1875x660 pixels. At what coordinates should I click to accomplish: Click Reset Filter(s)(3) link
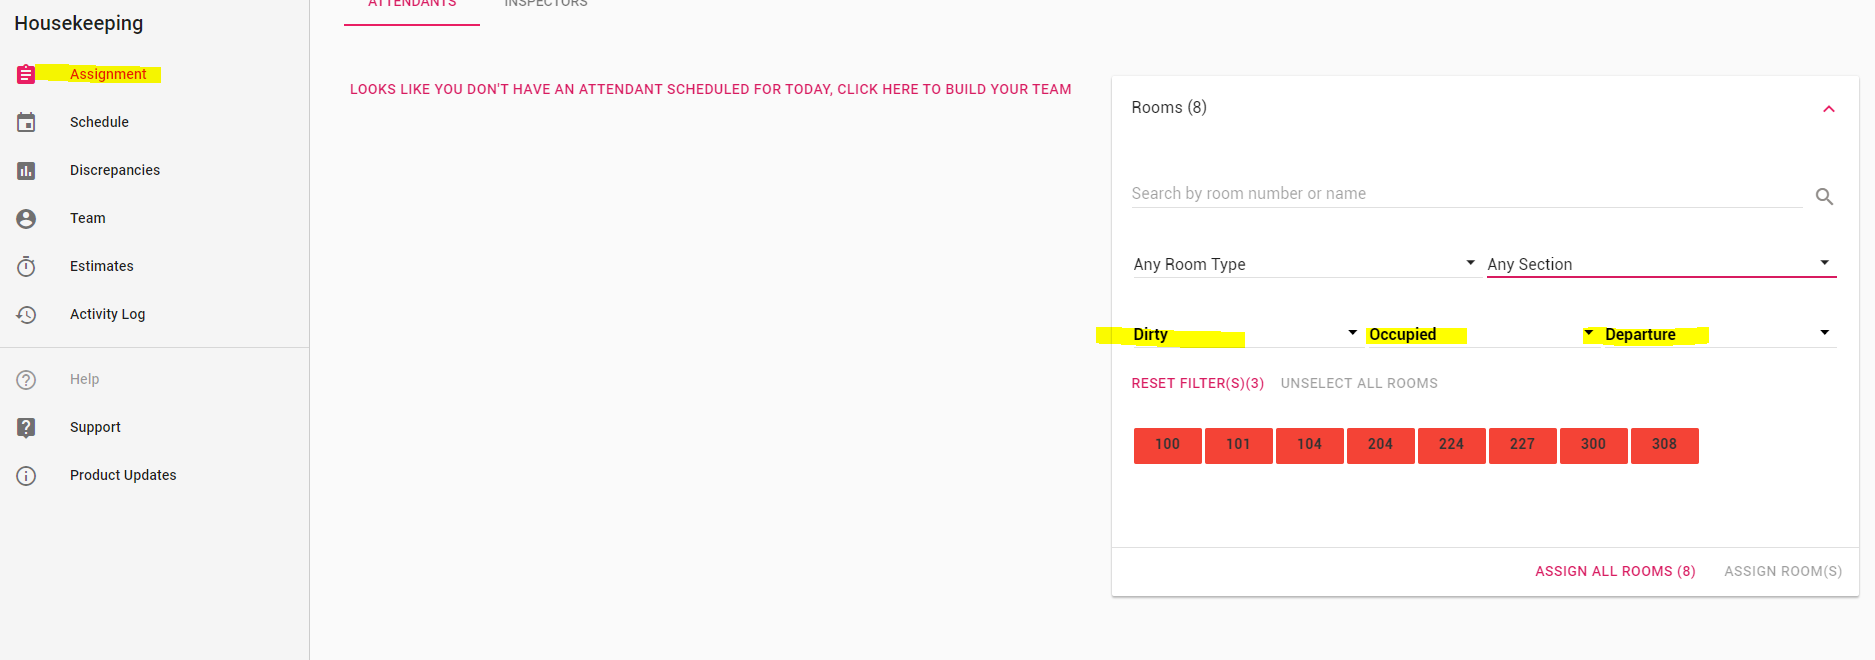(x=1197, y=383)
